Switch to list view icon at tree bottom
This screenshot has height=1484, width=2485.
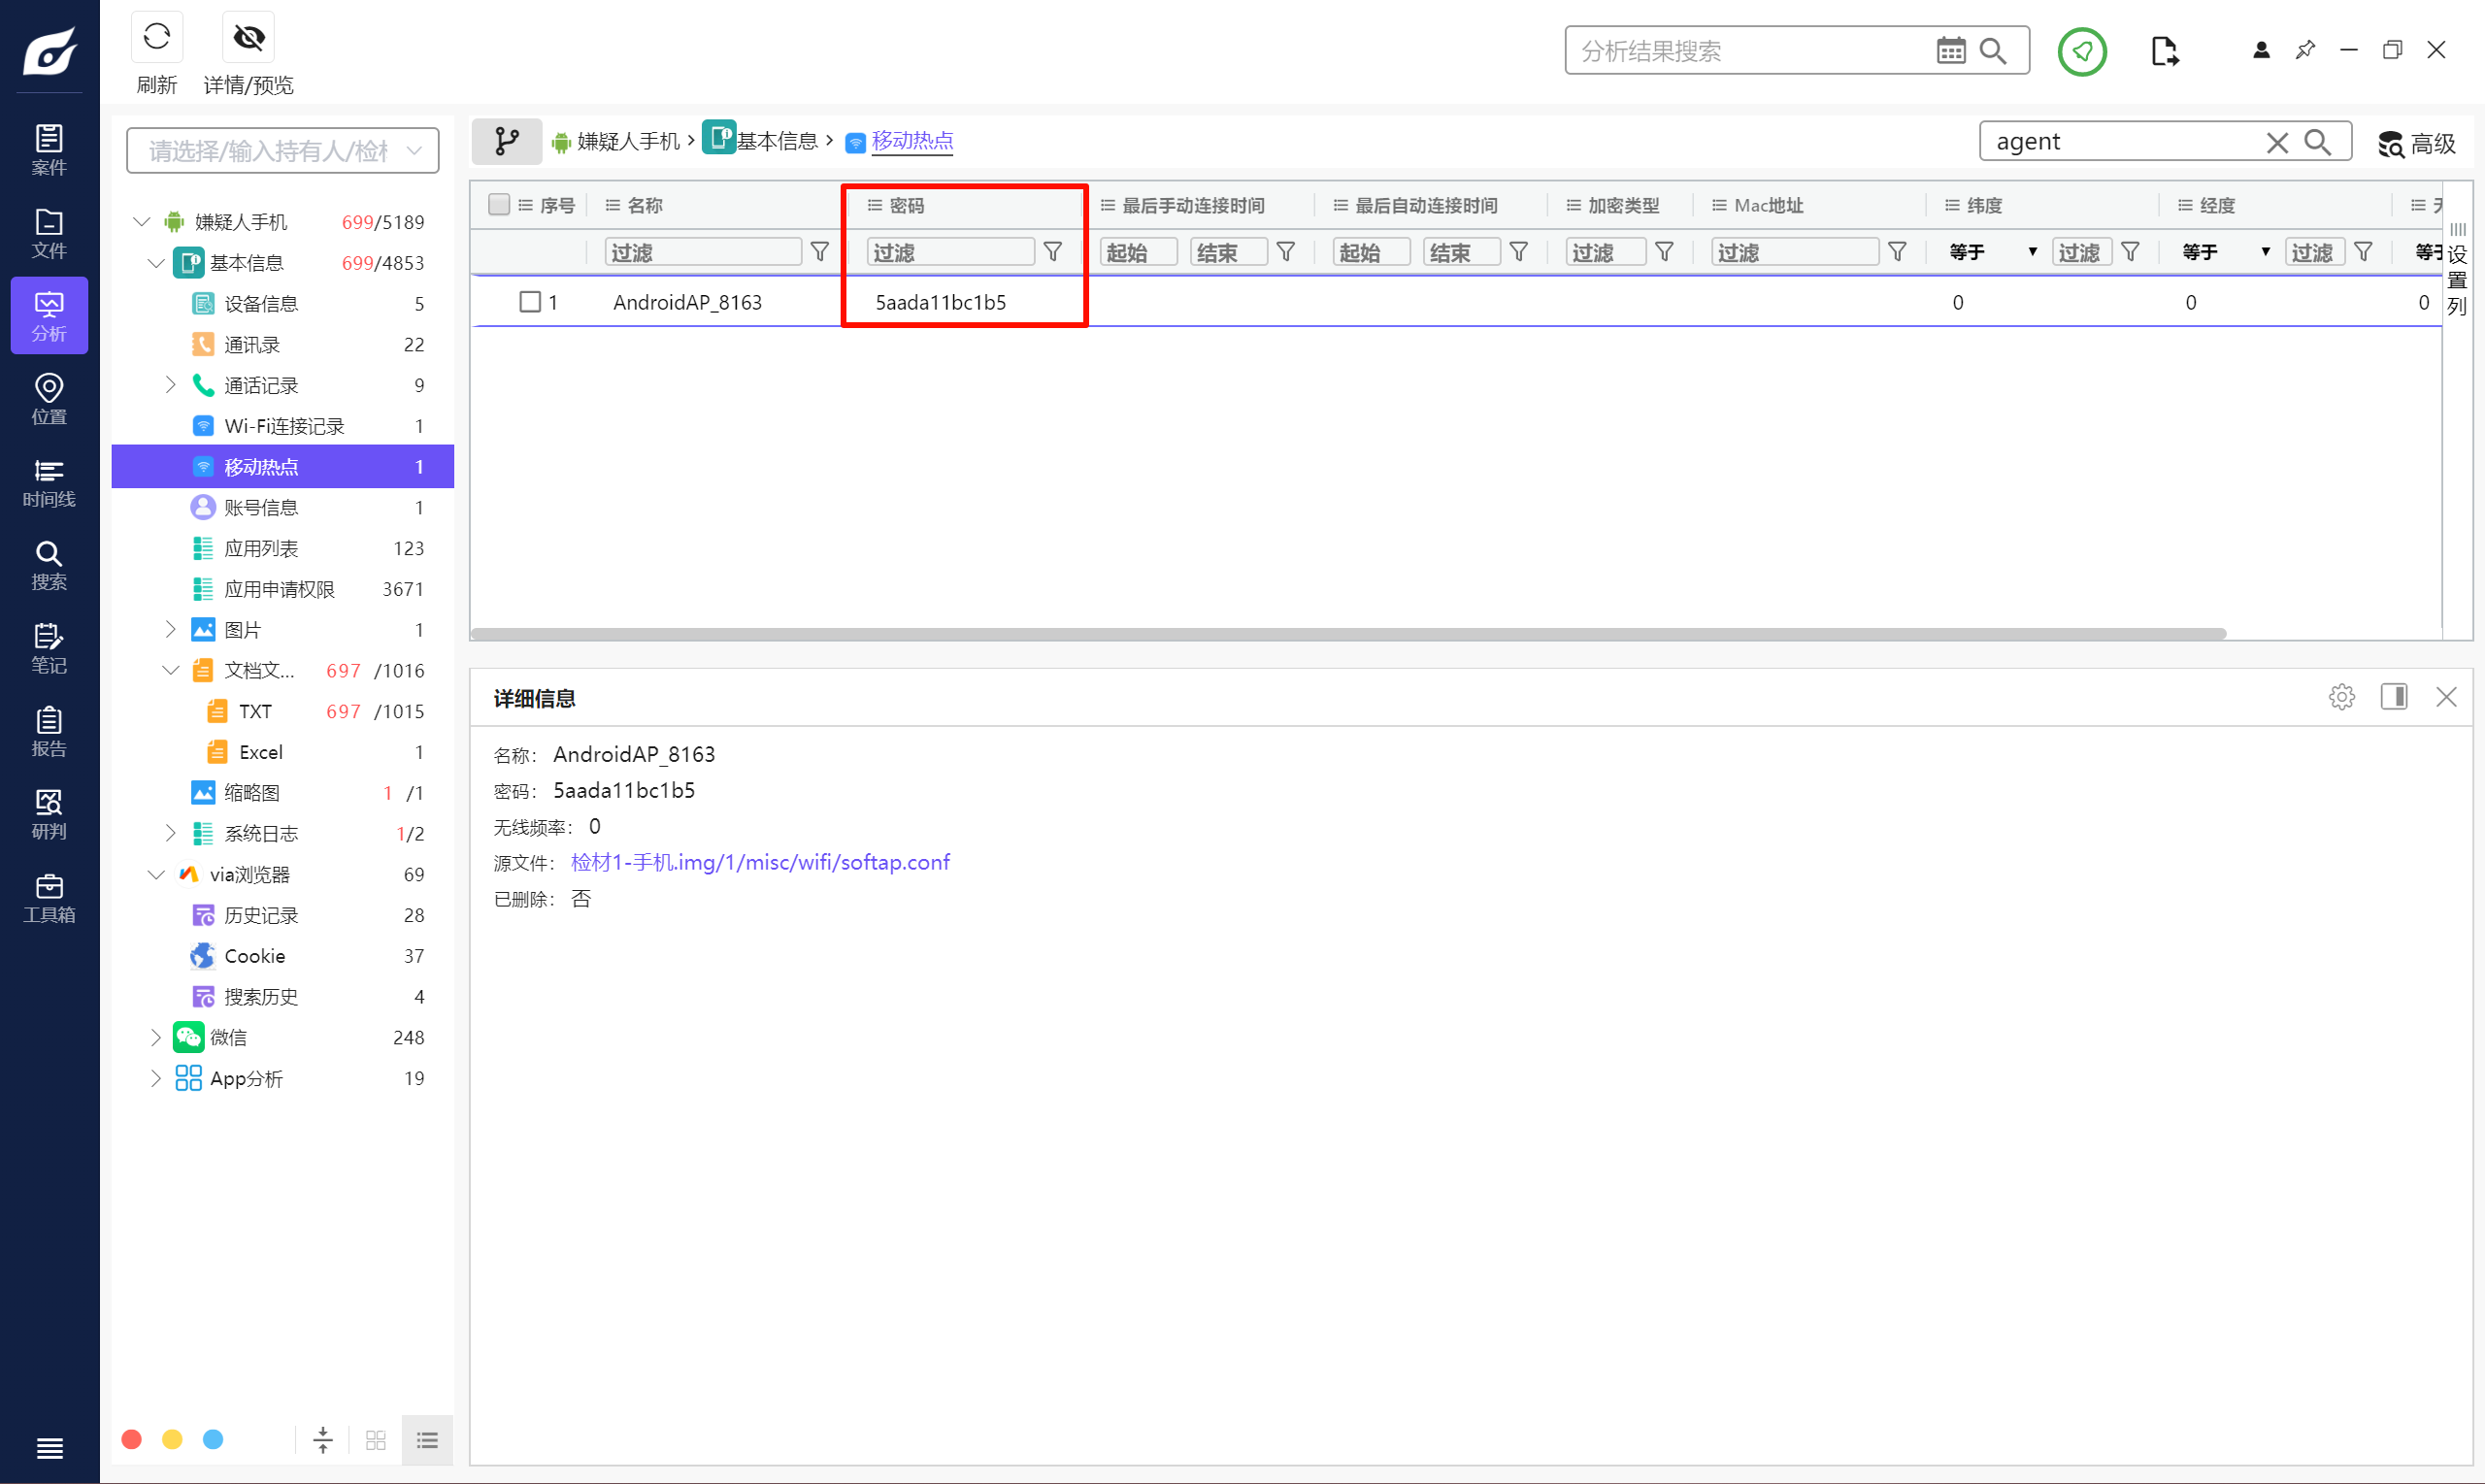[428, 1440]
